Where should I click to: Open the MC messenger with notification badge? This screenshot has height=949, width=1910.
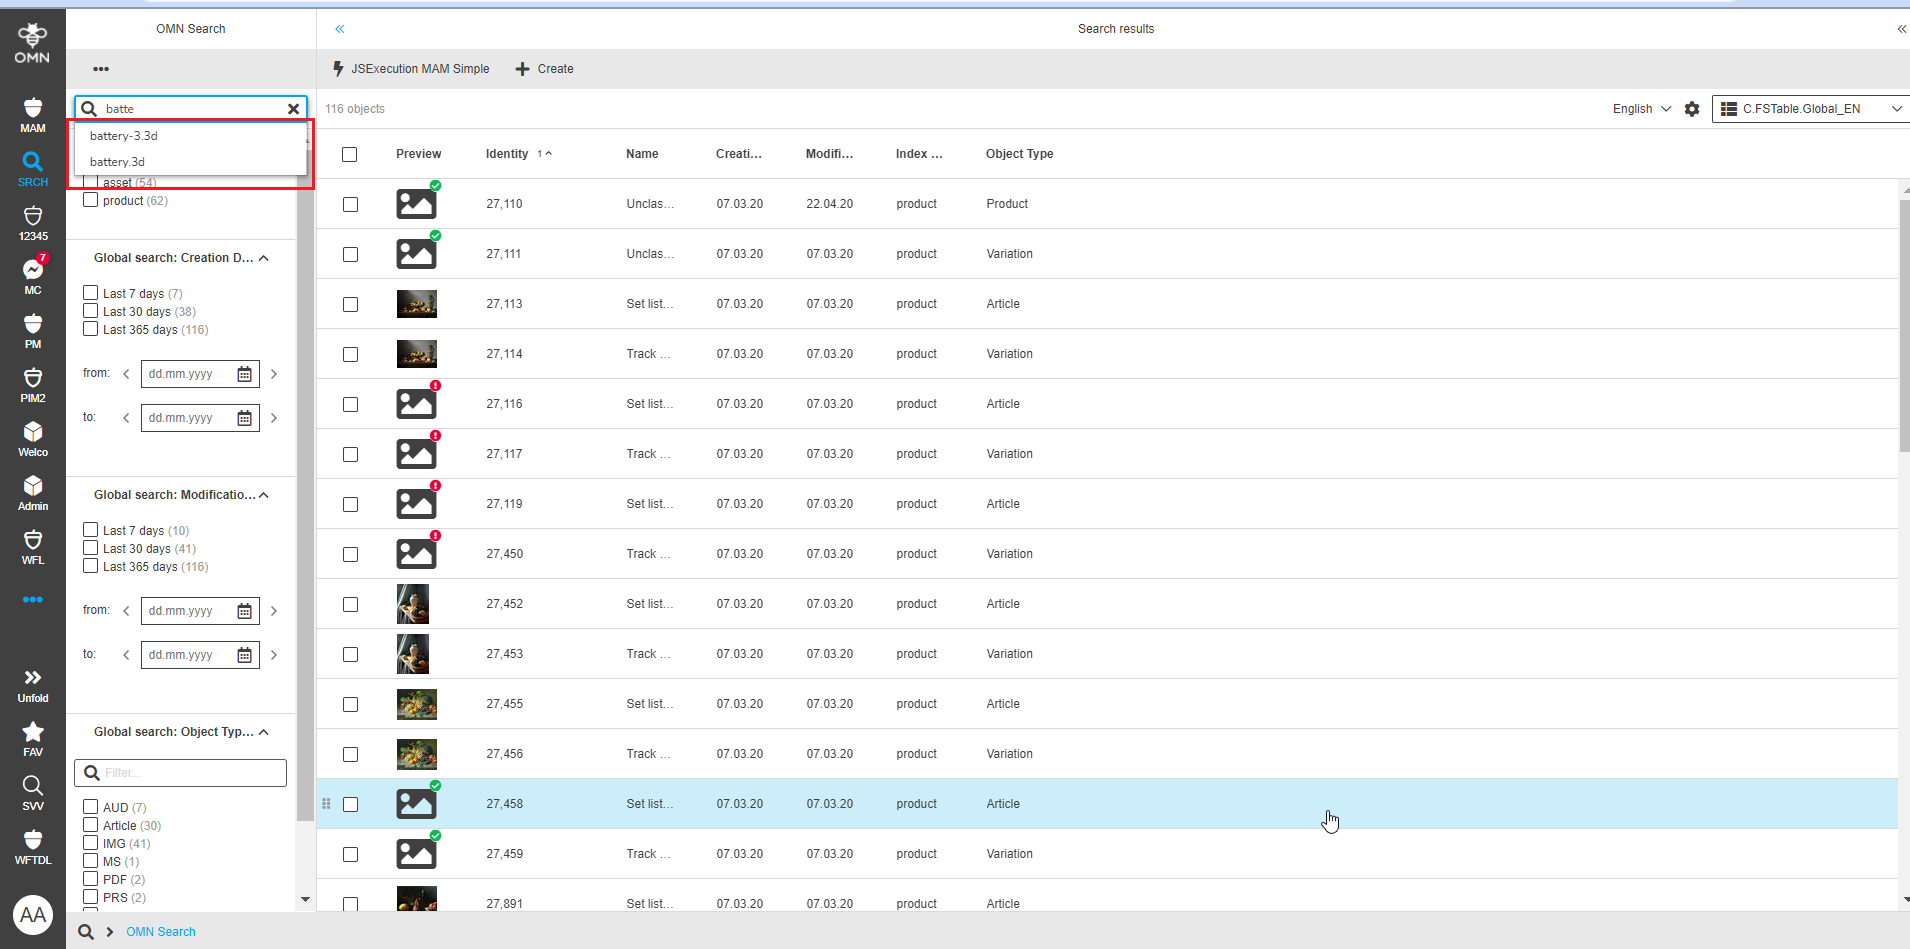(x=32, y=270)
